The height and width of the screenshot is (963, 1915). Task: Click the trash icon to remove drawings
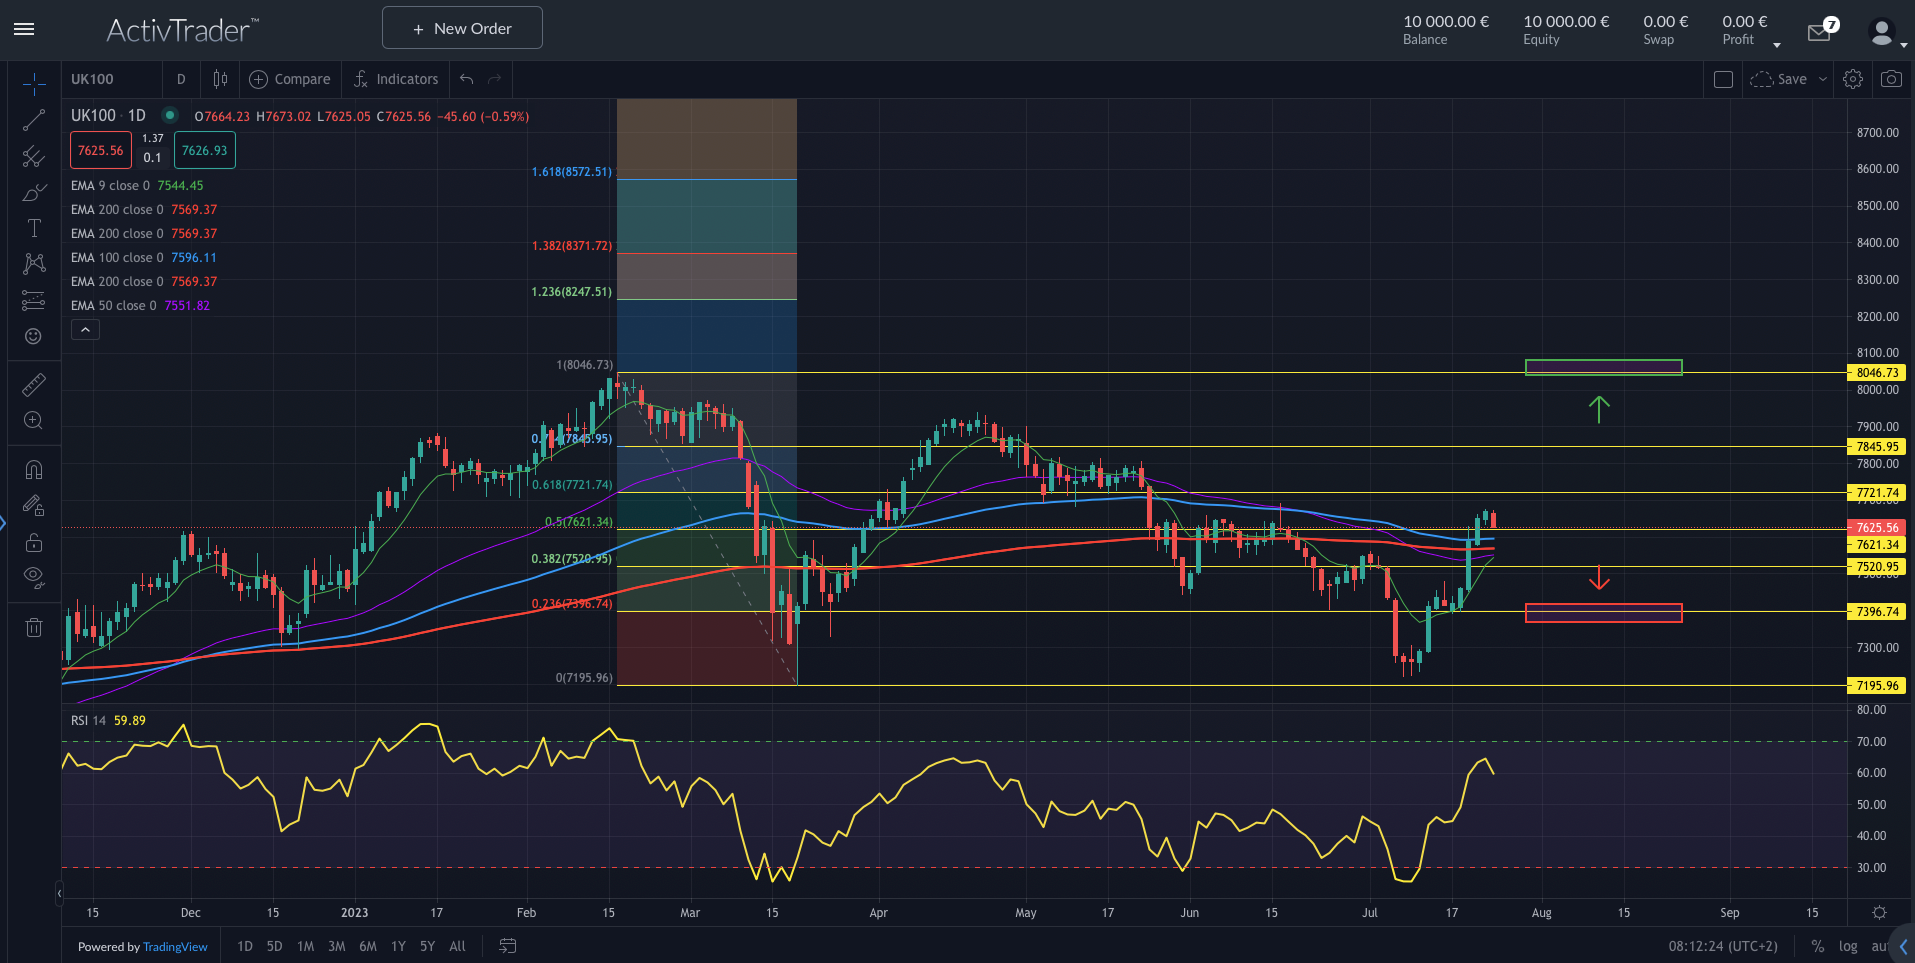(34, 628)
